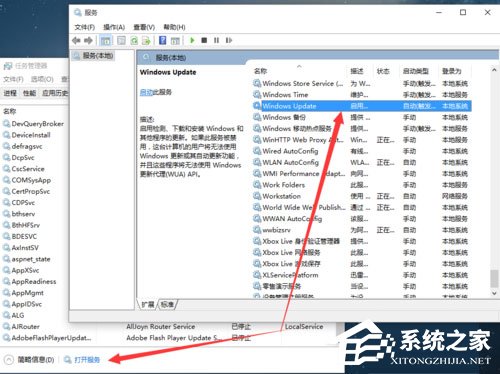
Task: Click gear icon beside Windows Time
Action: 257,95
